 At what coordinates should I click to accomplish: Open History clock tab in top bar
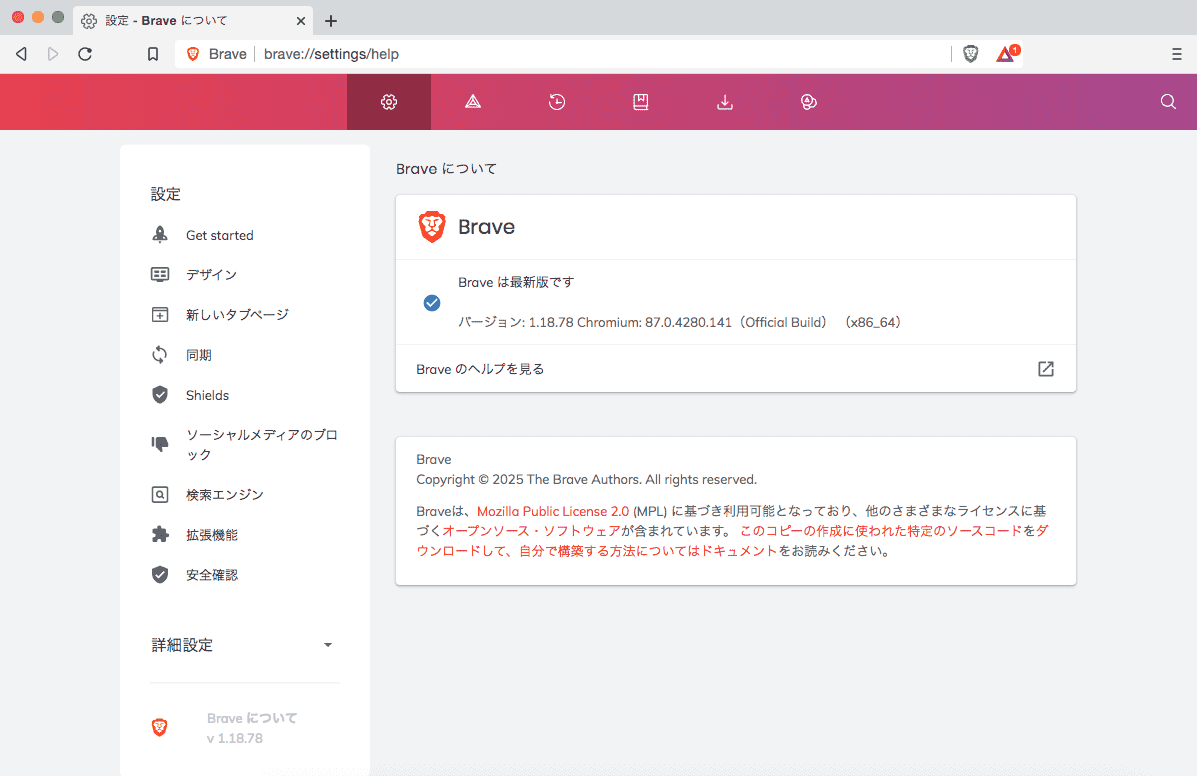pos(557,102)
